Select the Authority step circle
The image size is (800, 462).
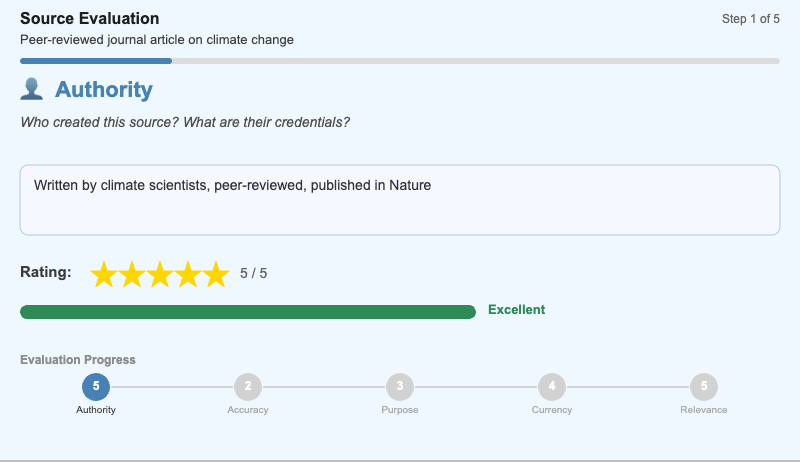pyautogui.click(x=96, y=386)
